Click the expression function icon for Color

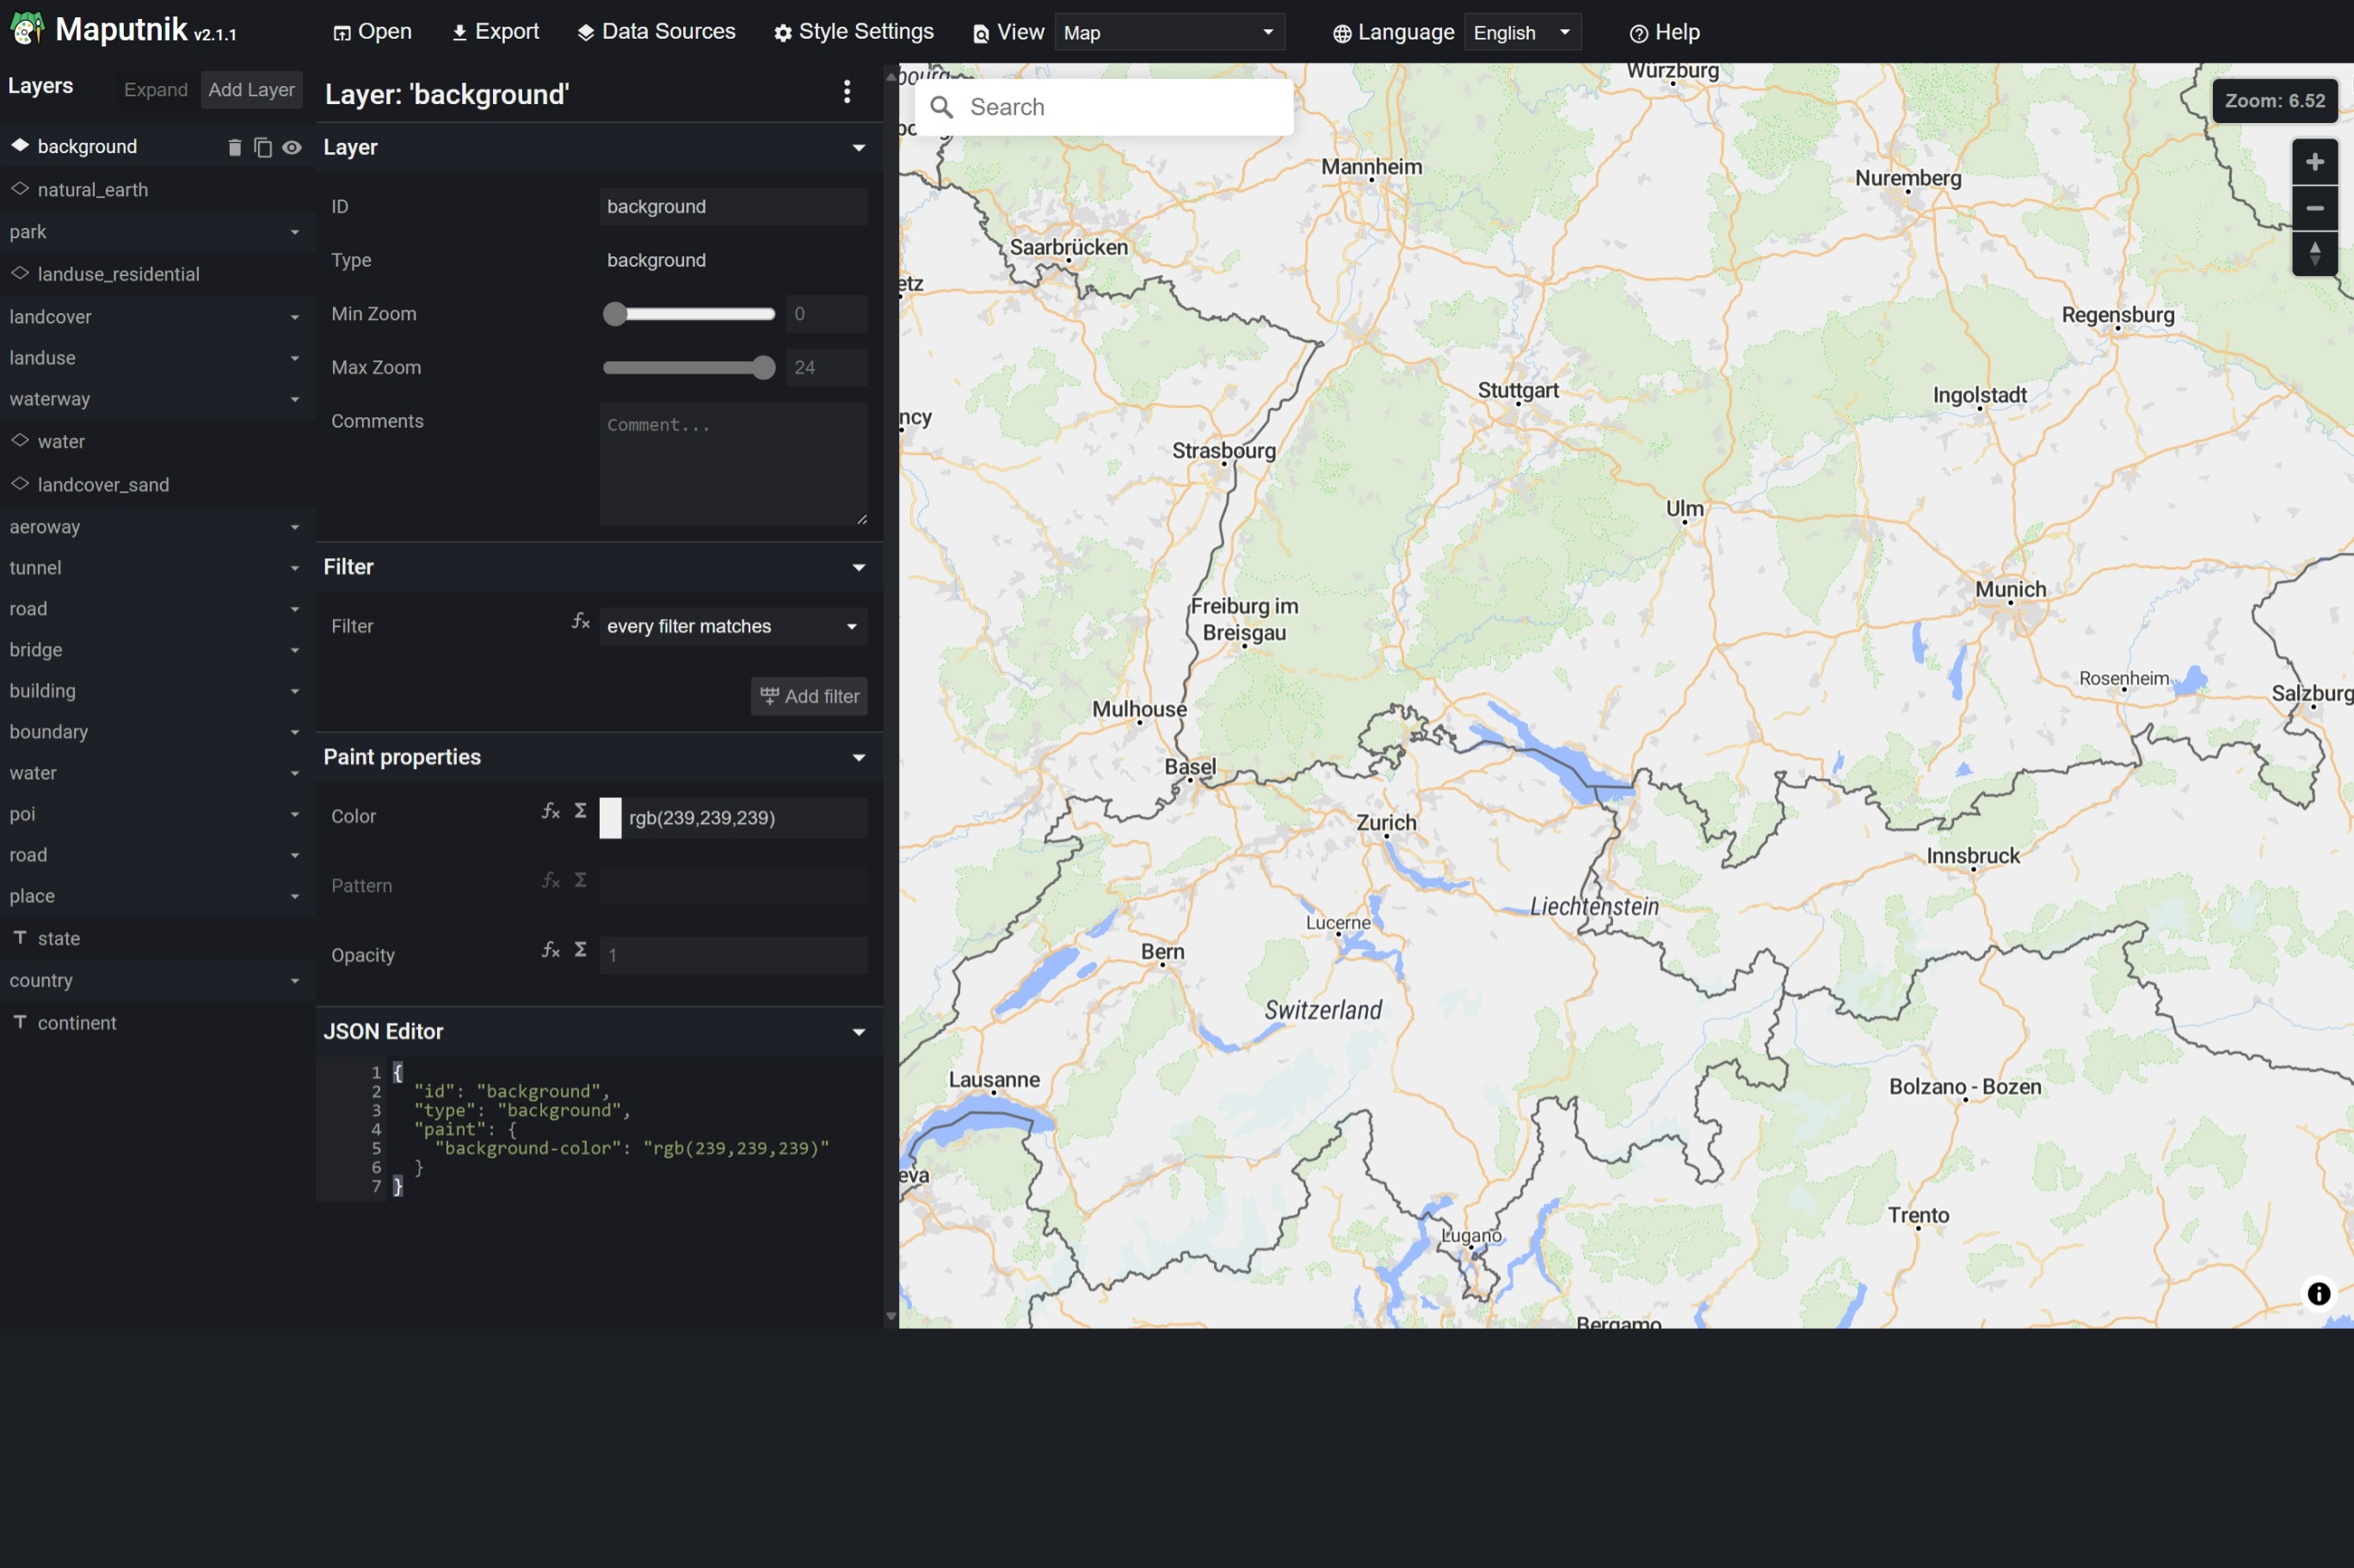(550, 814)
